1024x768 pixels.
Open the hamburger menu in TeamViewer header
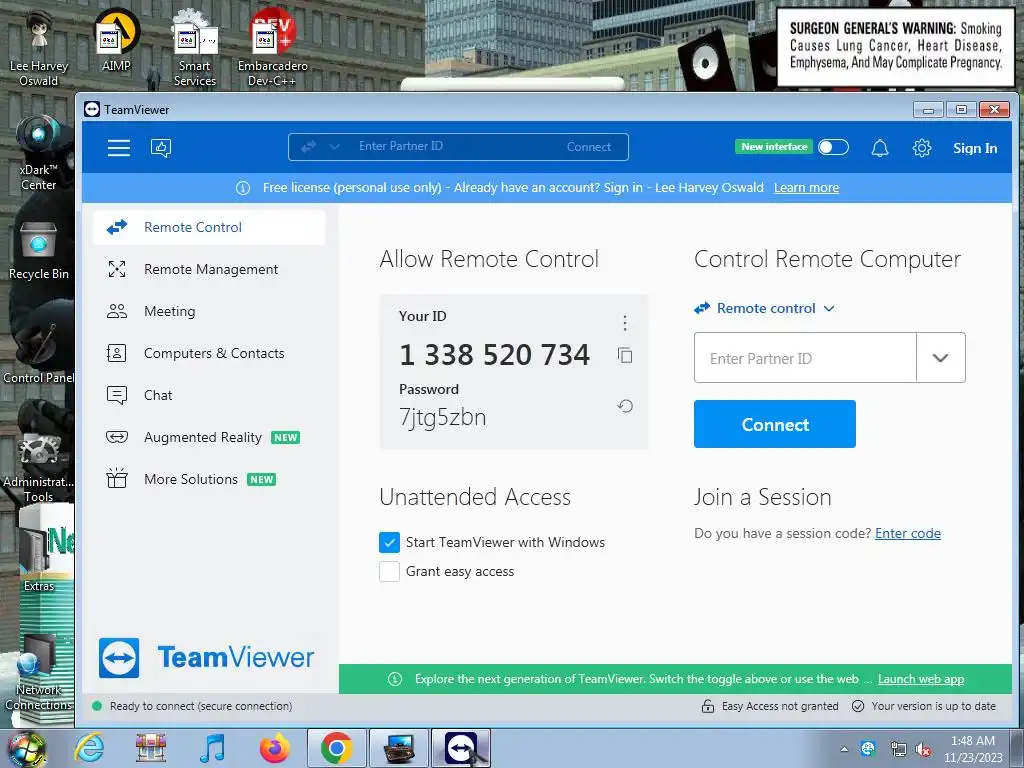(x=118, y=148)
